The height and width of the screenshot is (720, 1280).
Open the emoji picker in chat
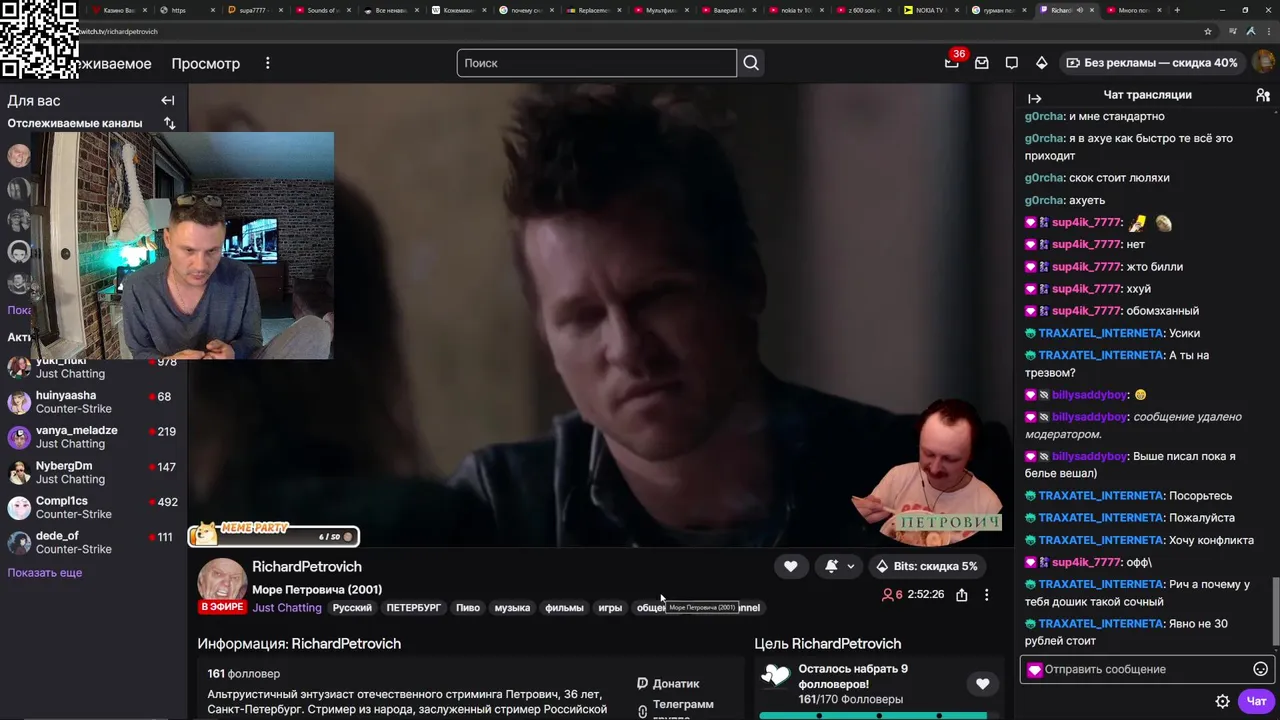pyautogui.click(x=1261, y=669)
